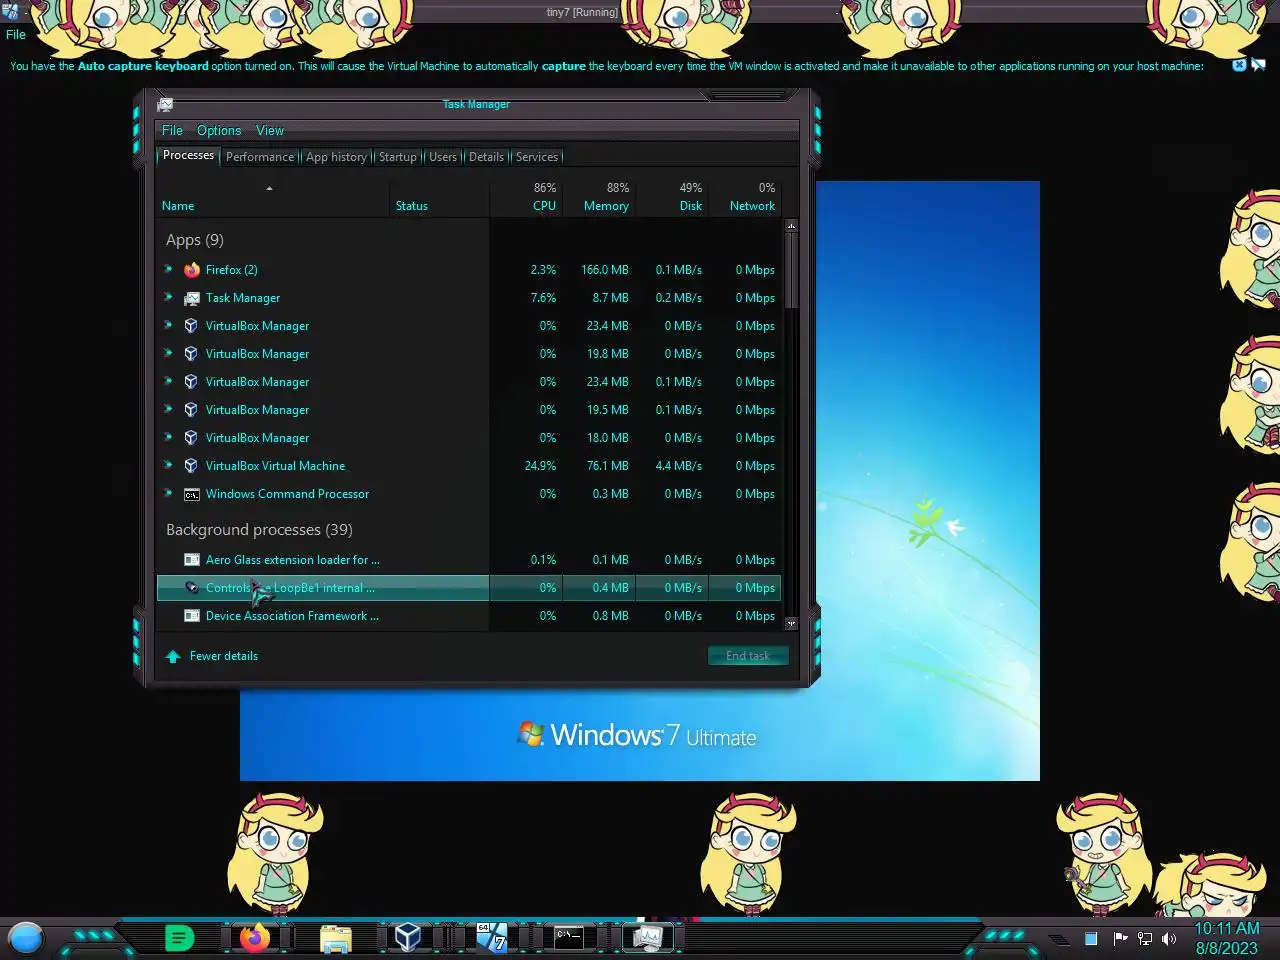Open VirtualBox cube icon in taskbar
The image size is (1280, 960).
click(407, 937)
